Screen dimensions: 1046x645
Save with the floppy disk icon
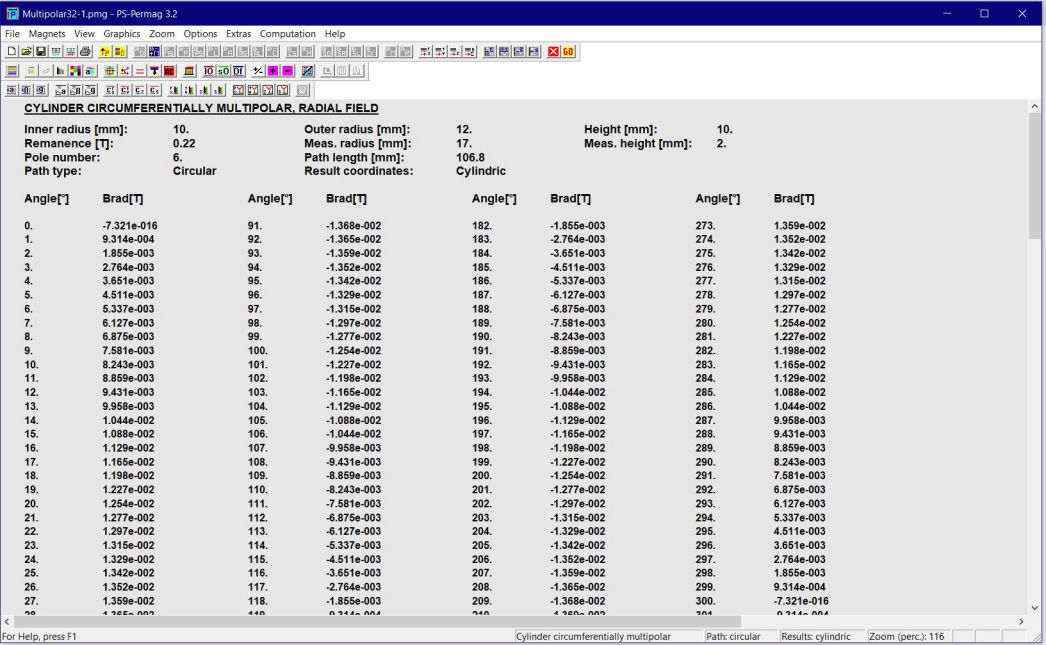41,51
